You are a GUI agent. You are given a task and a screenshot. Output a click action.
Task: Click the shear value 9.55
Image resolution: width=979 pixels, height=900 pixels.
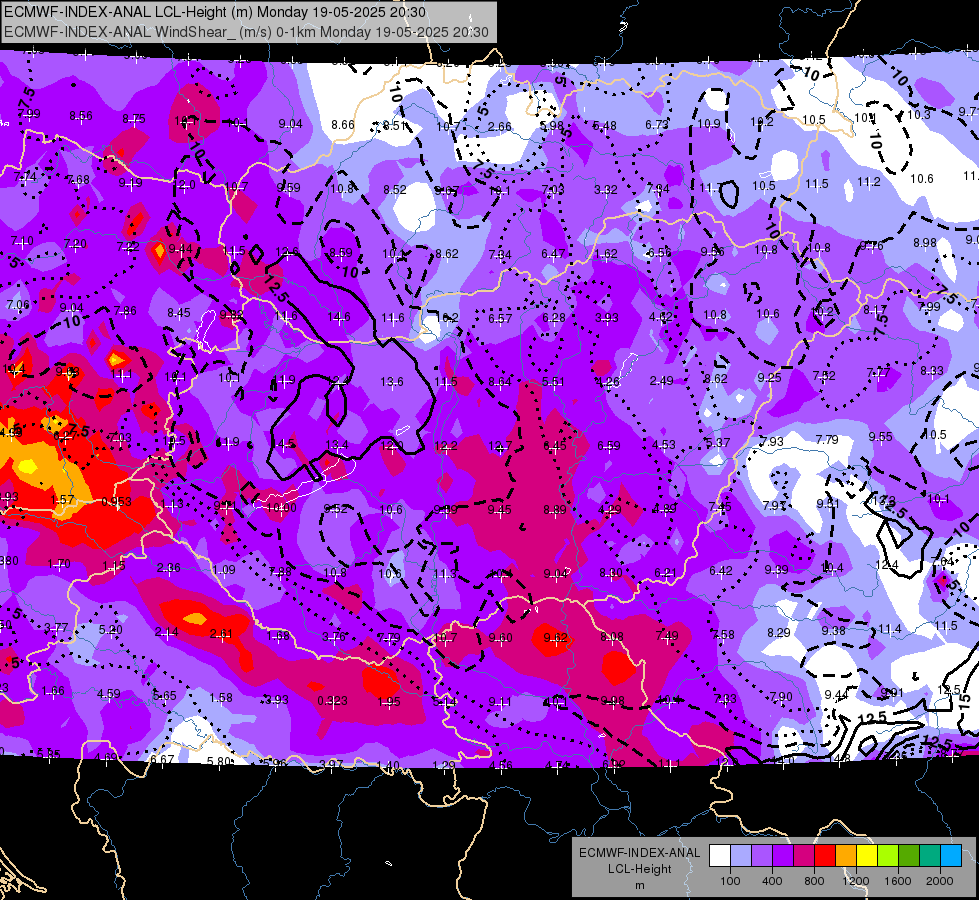point(880,437)
